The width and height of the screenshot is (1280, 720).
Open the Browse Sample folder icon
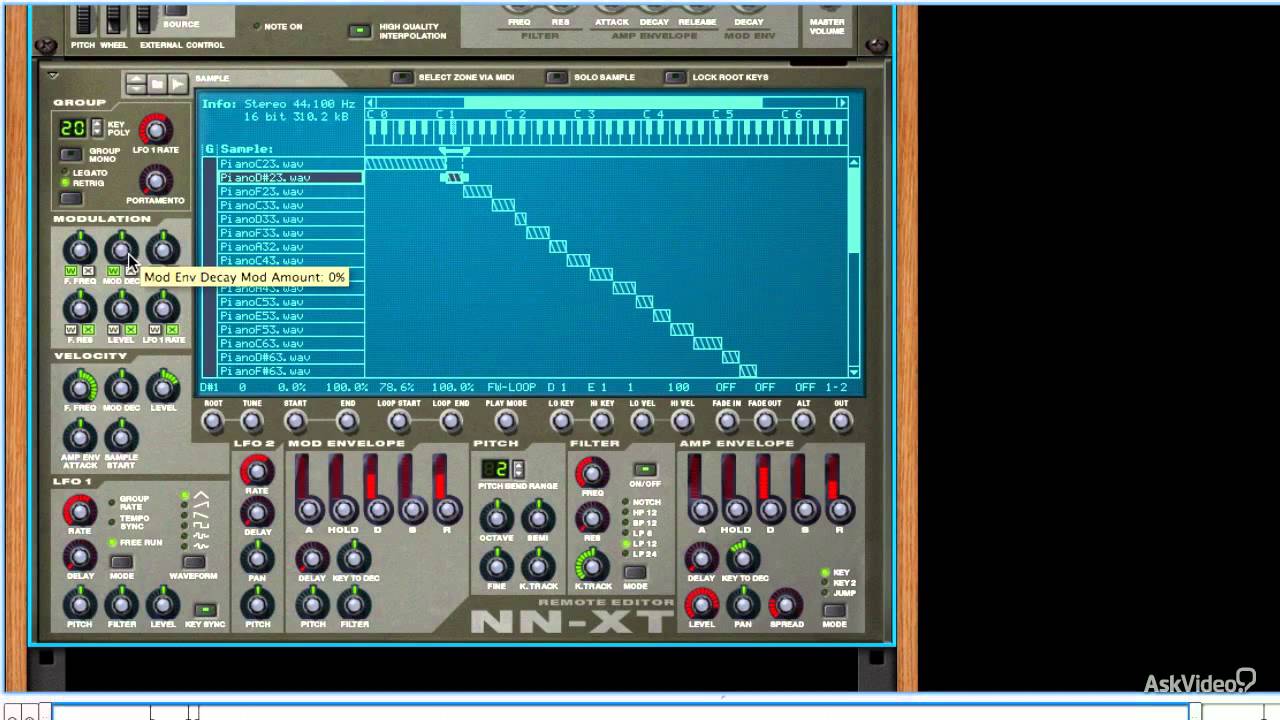pos(157,85)
